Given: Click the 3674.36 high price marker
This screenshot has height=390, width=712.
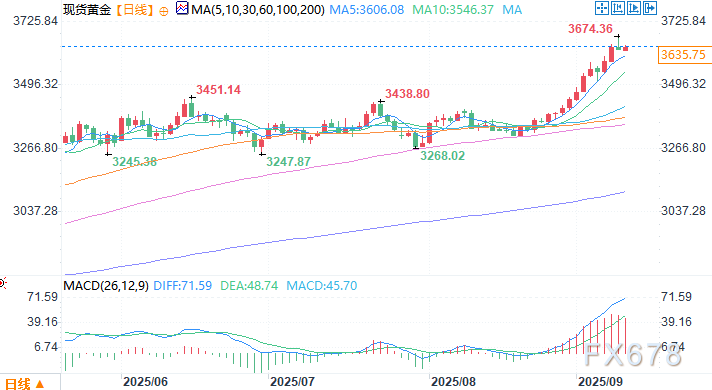Looking at the screenshot, I should (x=590, y=29).
